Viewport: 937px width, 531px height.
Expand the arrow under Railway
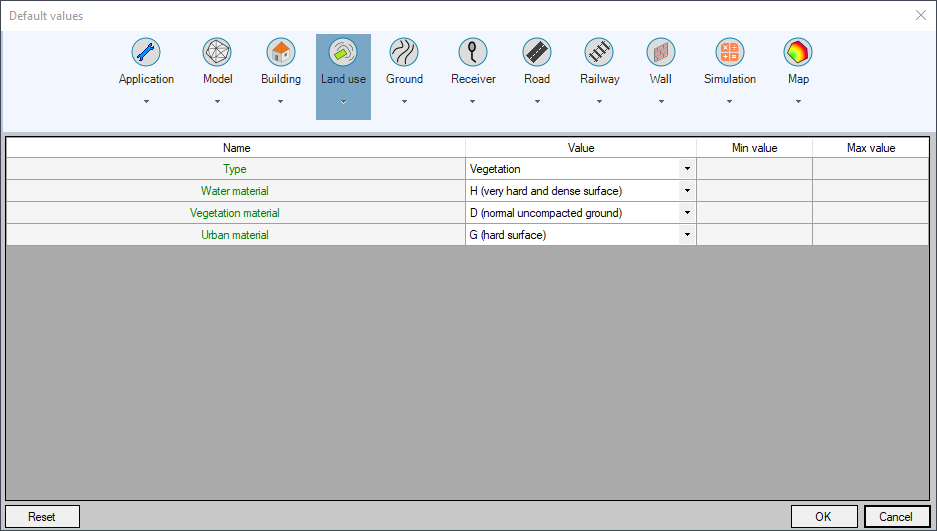click(599, 102)
